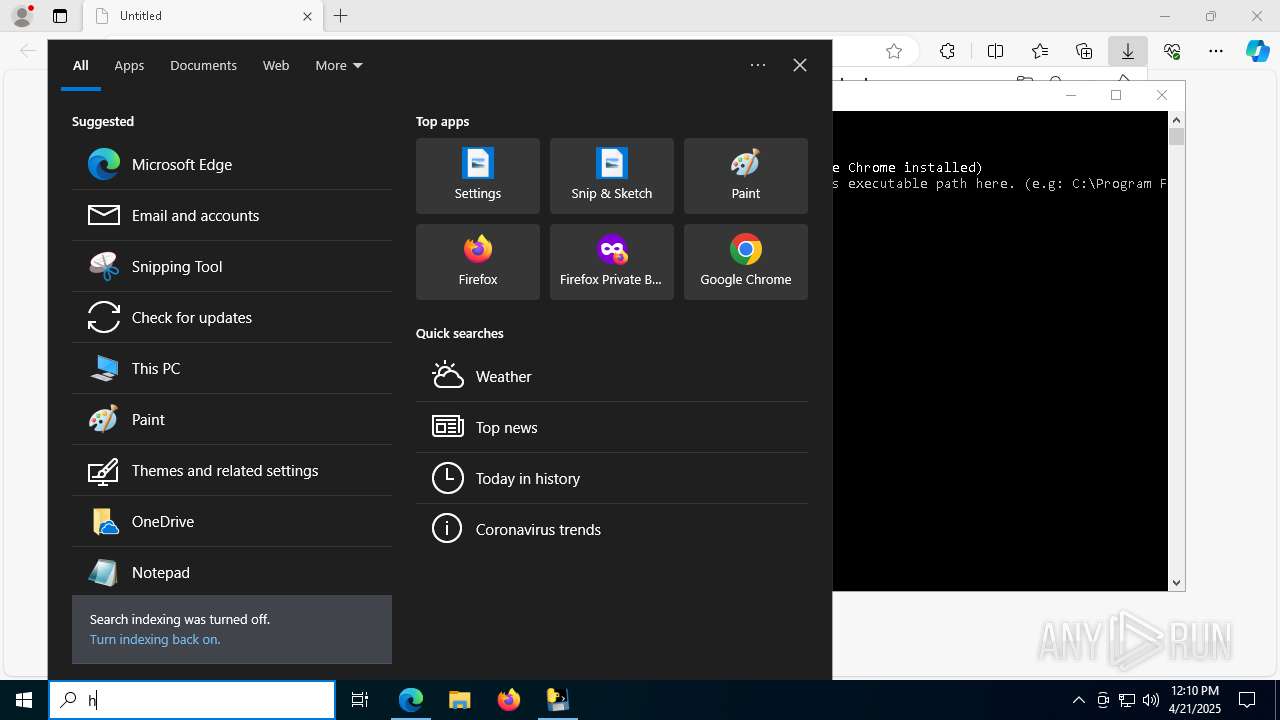The image size is (1280, 720).
Task: Open Edge tab actions menu
Action: click(60, 16)
